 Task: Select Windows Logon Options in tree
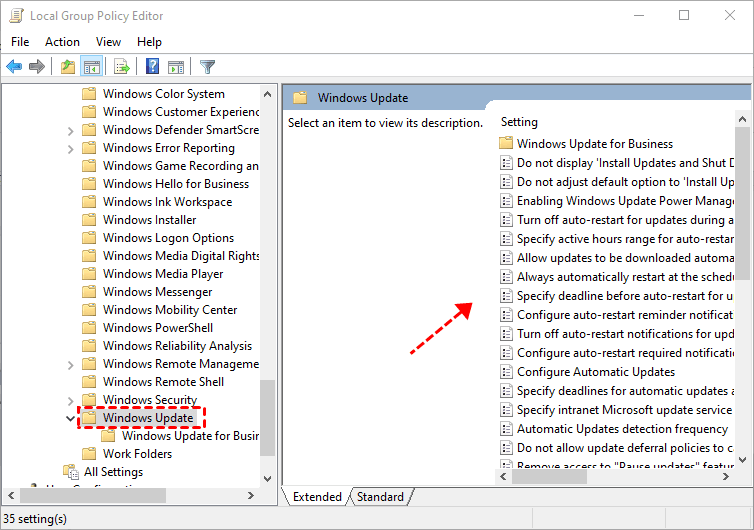[x=168, y=238]
